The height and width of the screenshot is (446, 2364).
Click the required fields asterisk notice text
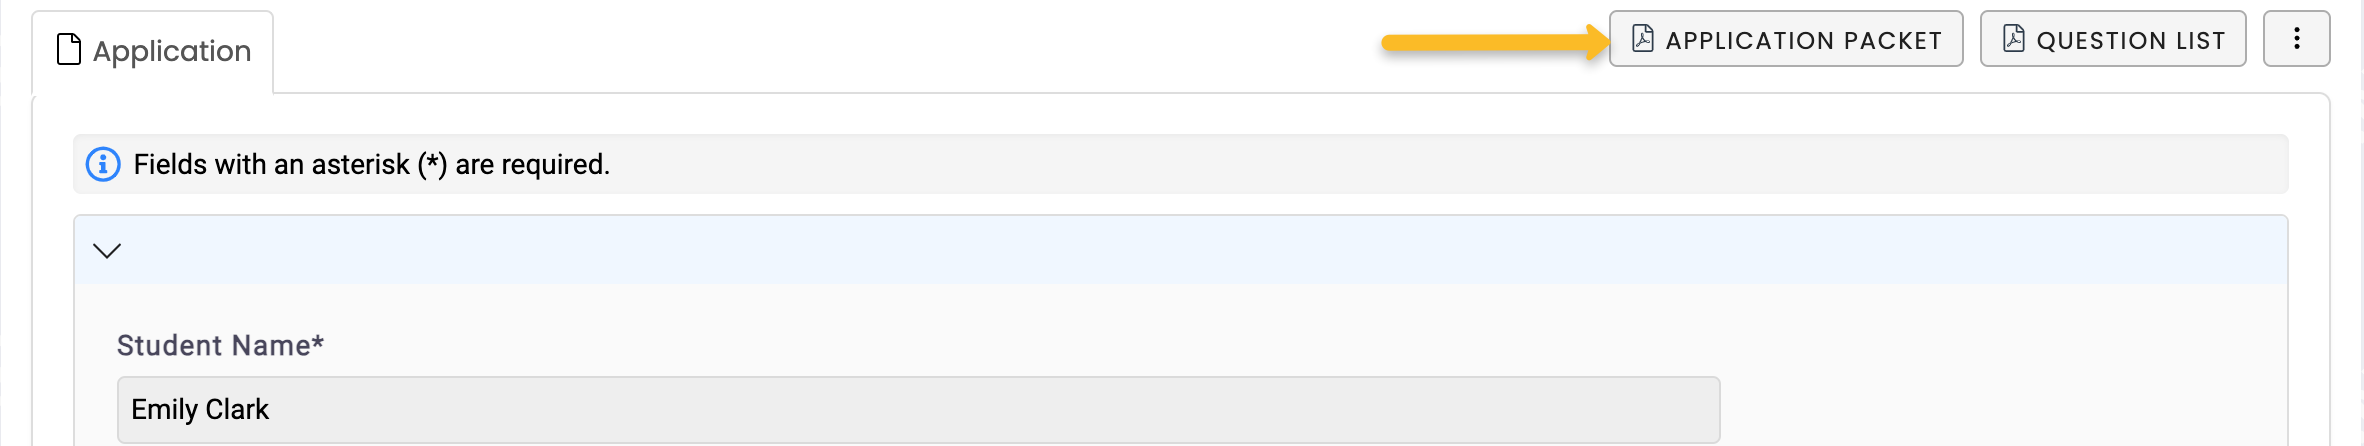click(x=372, y=164)
